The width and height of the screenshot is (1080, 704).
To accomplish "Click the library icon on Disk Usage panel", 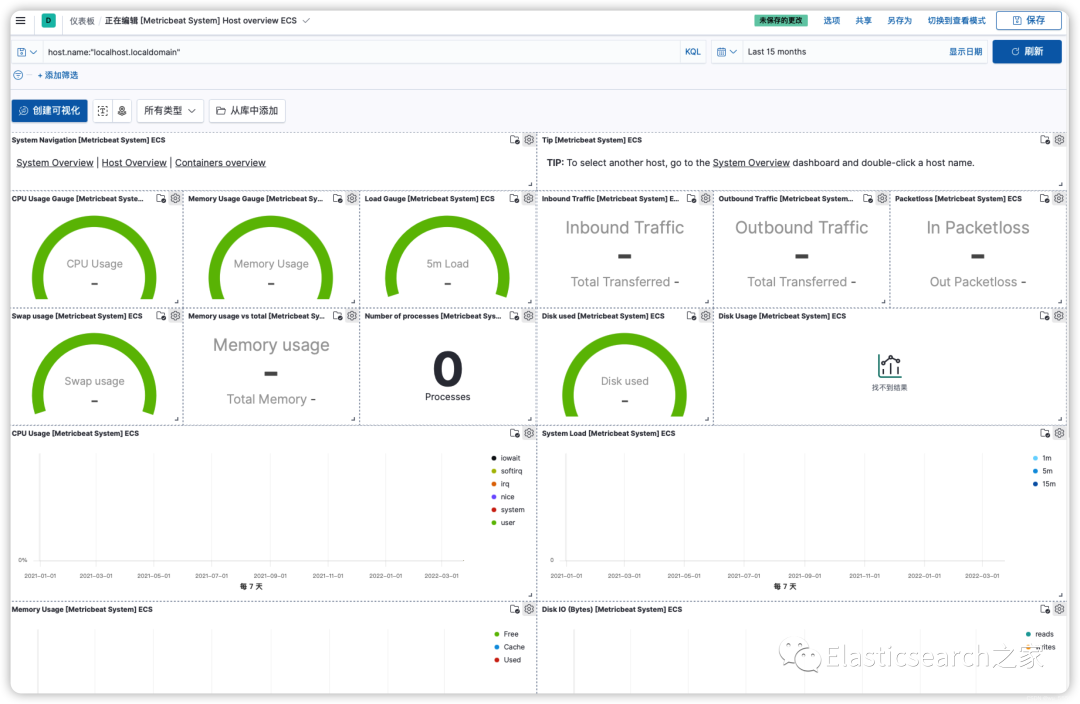I will tap(1045, 316).
